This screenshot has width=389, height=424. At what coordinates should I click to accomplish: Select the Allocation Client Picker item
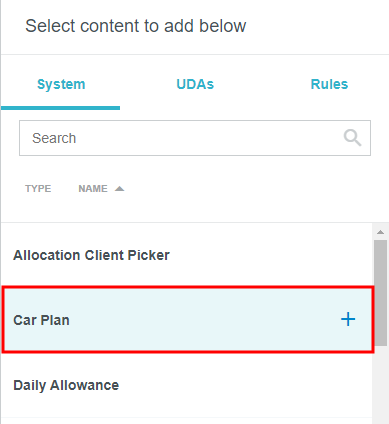click(x=187, y=255)
